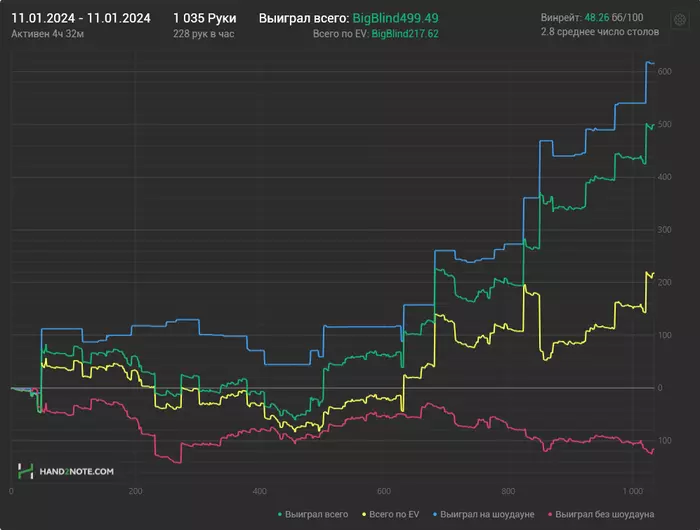Click the 'Активен 4ч 32м' session duration

coord(48,33)
